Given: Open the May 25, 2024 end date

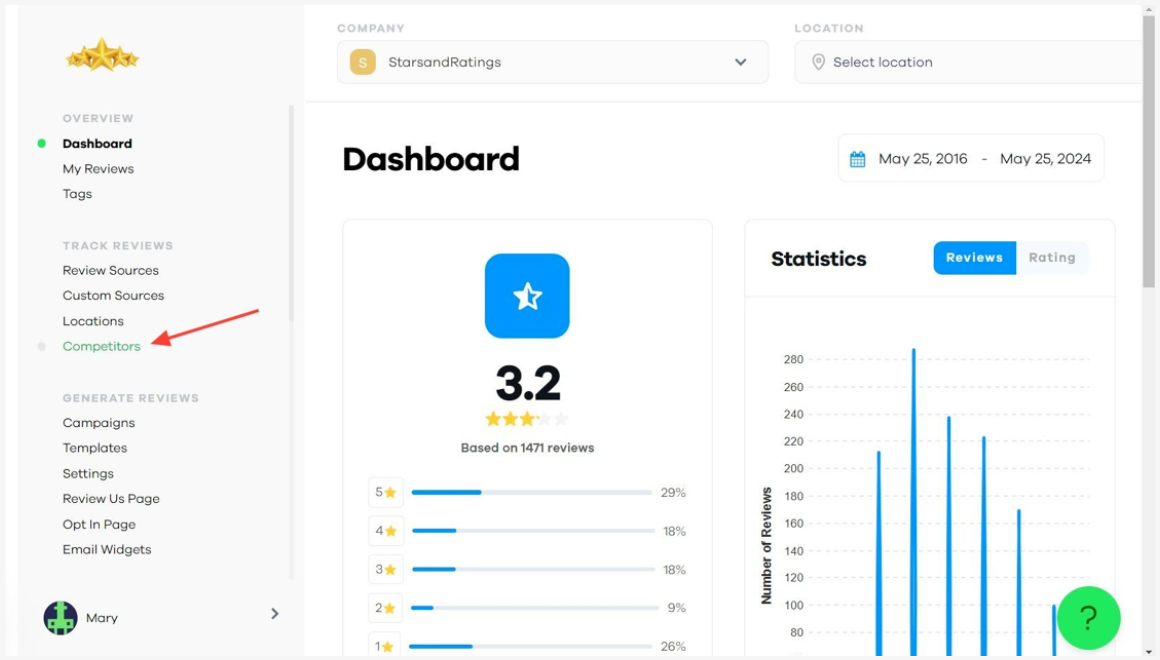Looking at the screenshot, I should click(1045, 159).
